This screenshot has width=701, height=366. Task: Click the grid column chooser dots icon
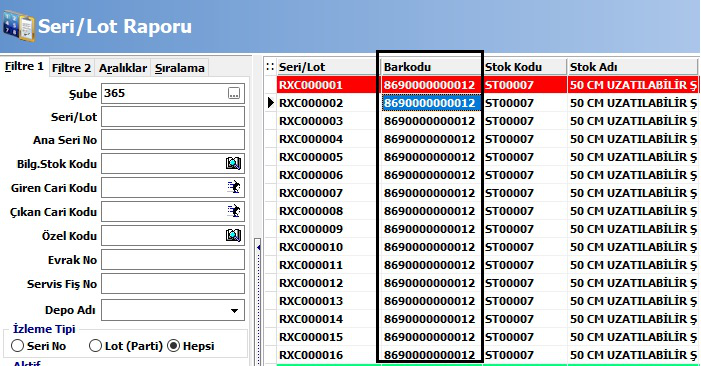pos(270,67)
